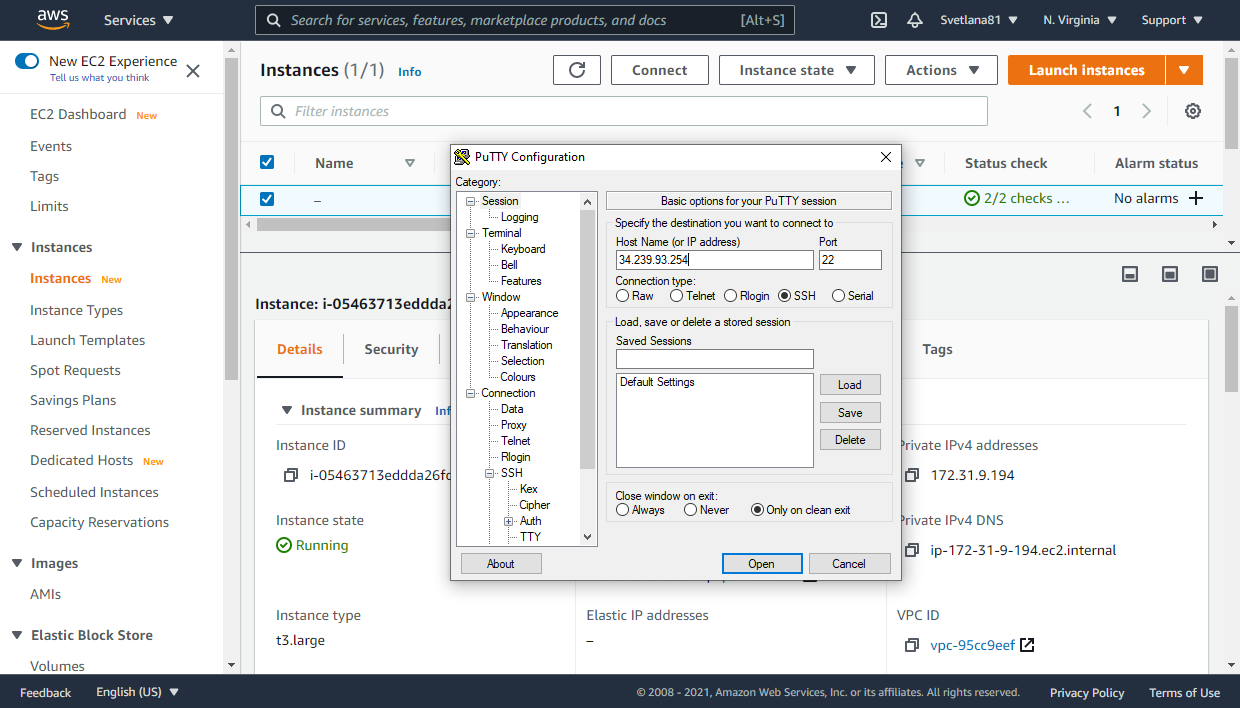Select Colours category in PuTTY tree
This screenshot has height=708, width=1240.
518,377
